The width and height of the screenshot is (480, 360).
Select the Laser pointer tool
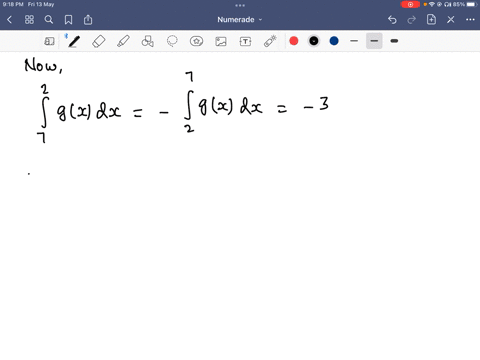coord(270,41)
